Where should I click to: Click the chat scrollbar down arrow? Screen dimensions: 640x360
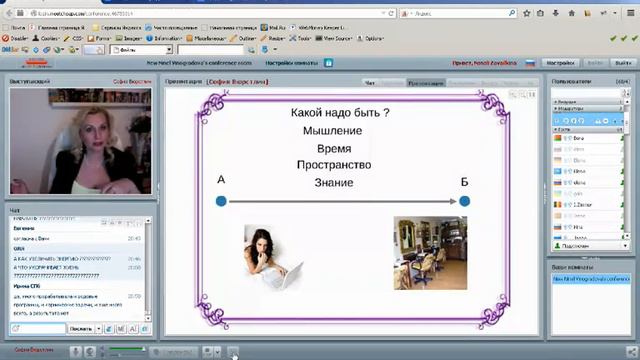click(x=148, y=318)
